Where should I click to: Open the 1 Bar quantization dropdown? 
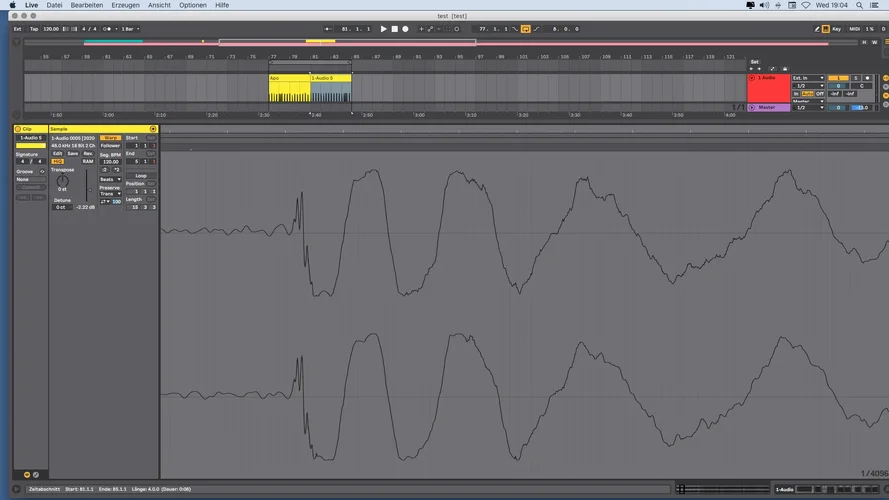(x=130, y=29)
